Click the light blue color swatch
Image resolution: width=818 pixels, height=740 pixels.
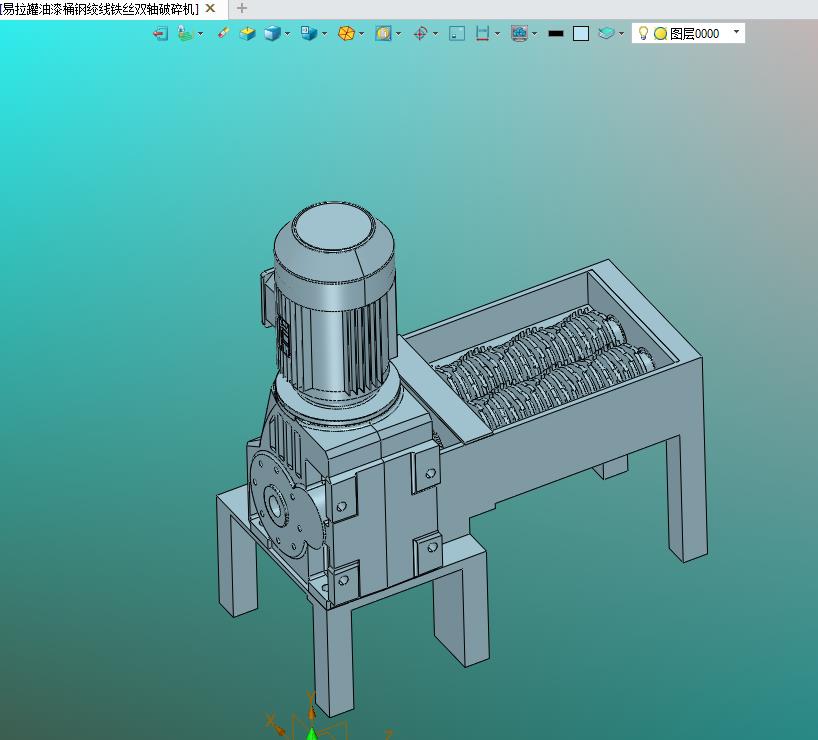581,33
